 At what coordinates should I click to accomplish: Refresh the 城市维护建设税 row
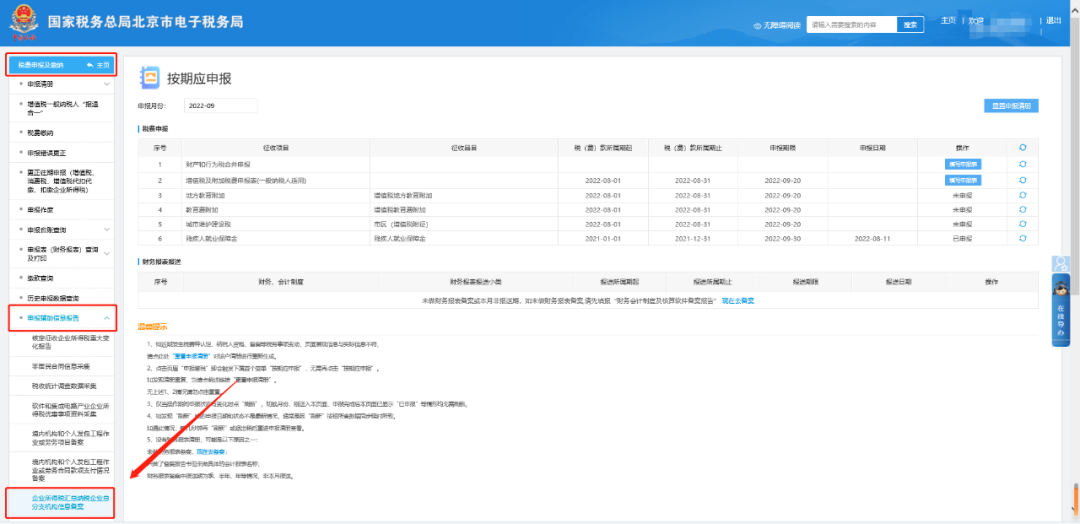1022,224
